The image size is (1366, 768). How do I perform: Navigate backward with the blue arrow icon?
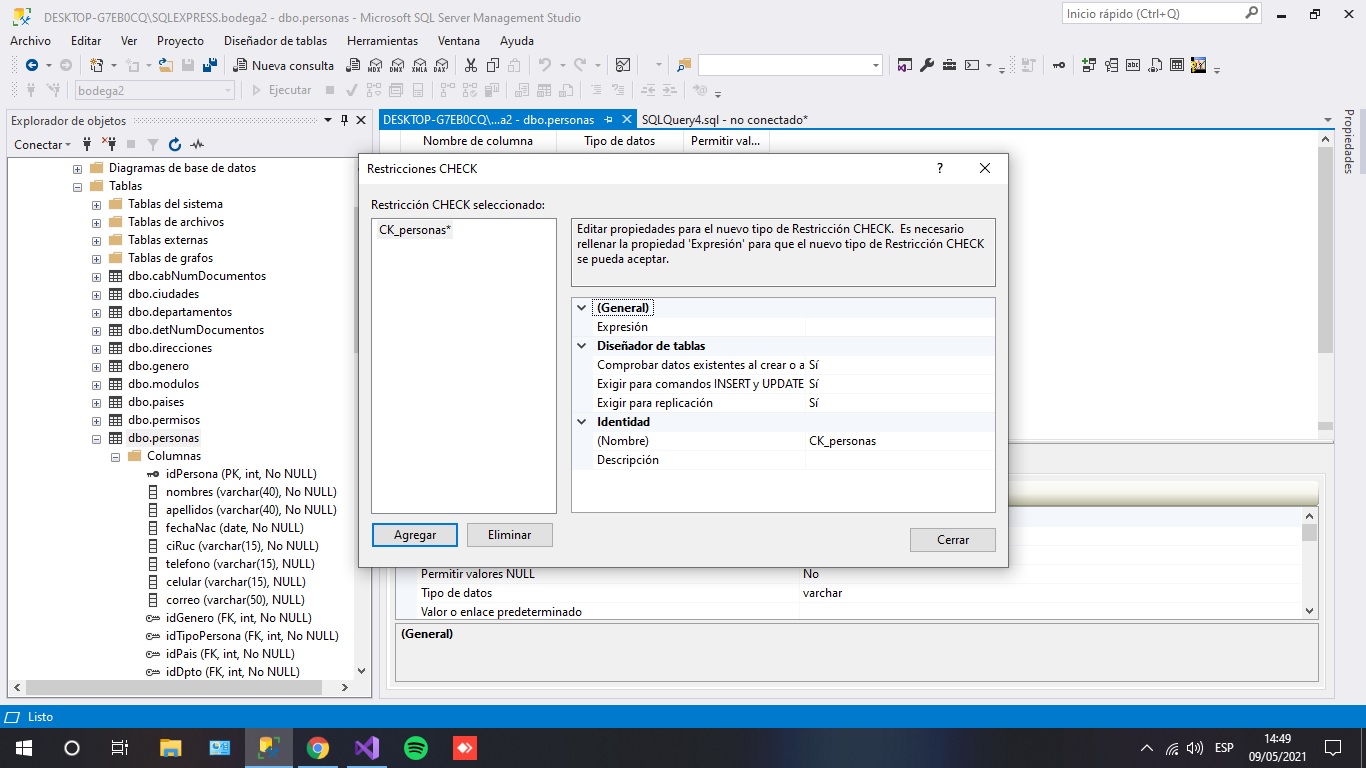point(32,65)
